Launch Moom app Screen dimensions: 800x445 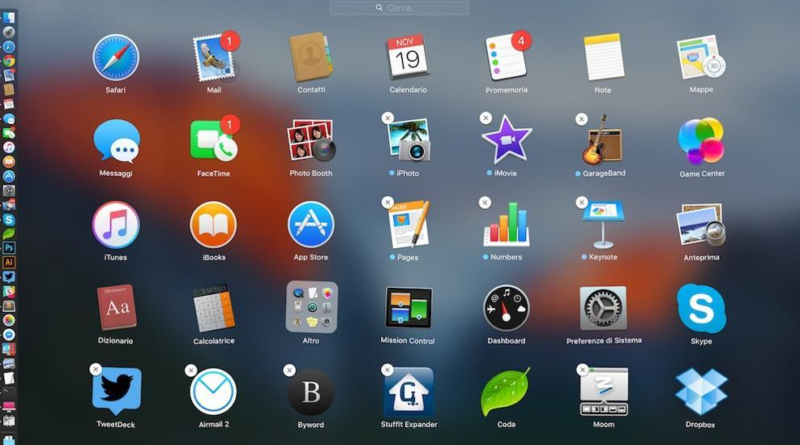(x=604, y=392)
